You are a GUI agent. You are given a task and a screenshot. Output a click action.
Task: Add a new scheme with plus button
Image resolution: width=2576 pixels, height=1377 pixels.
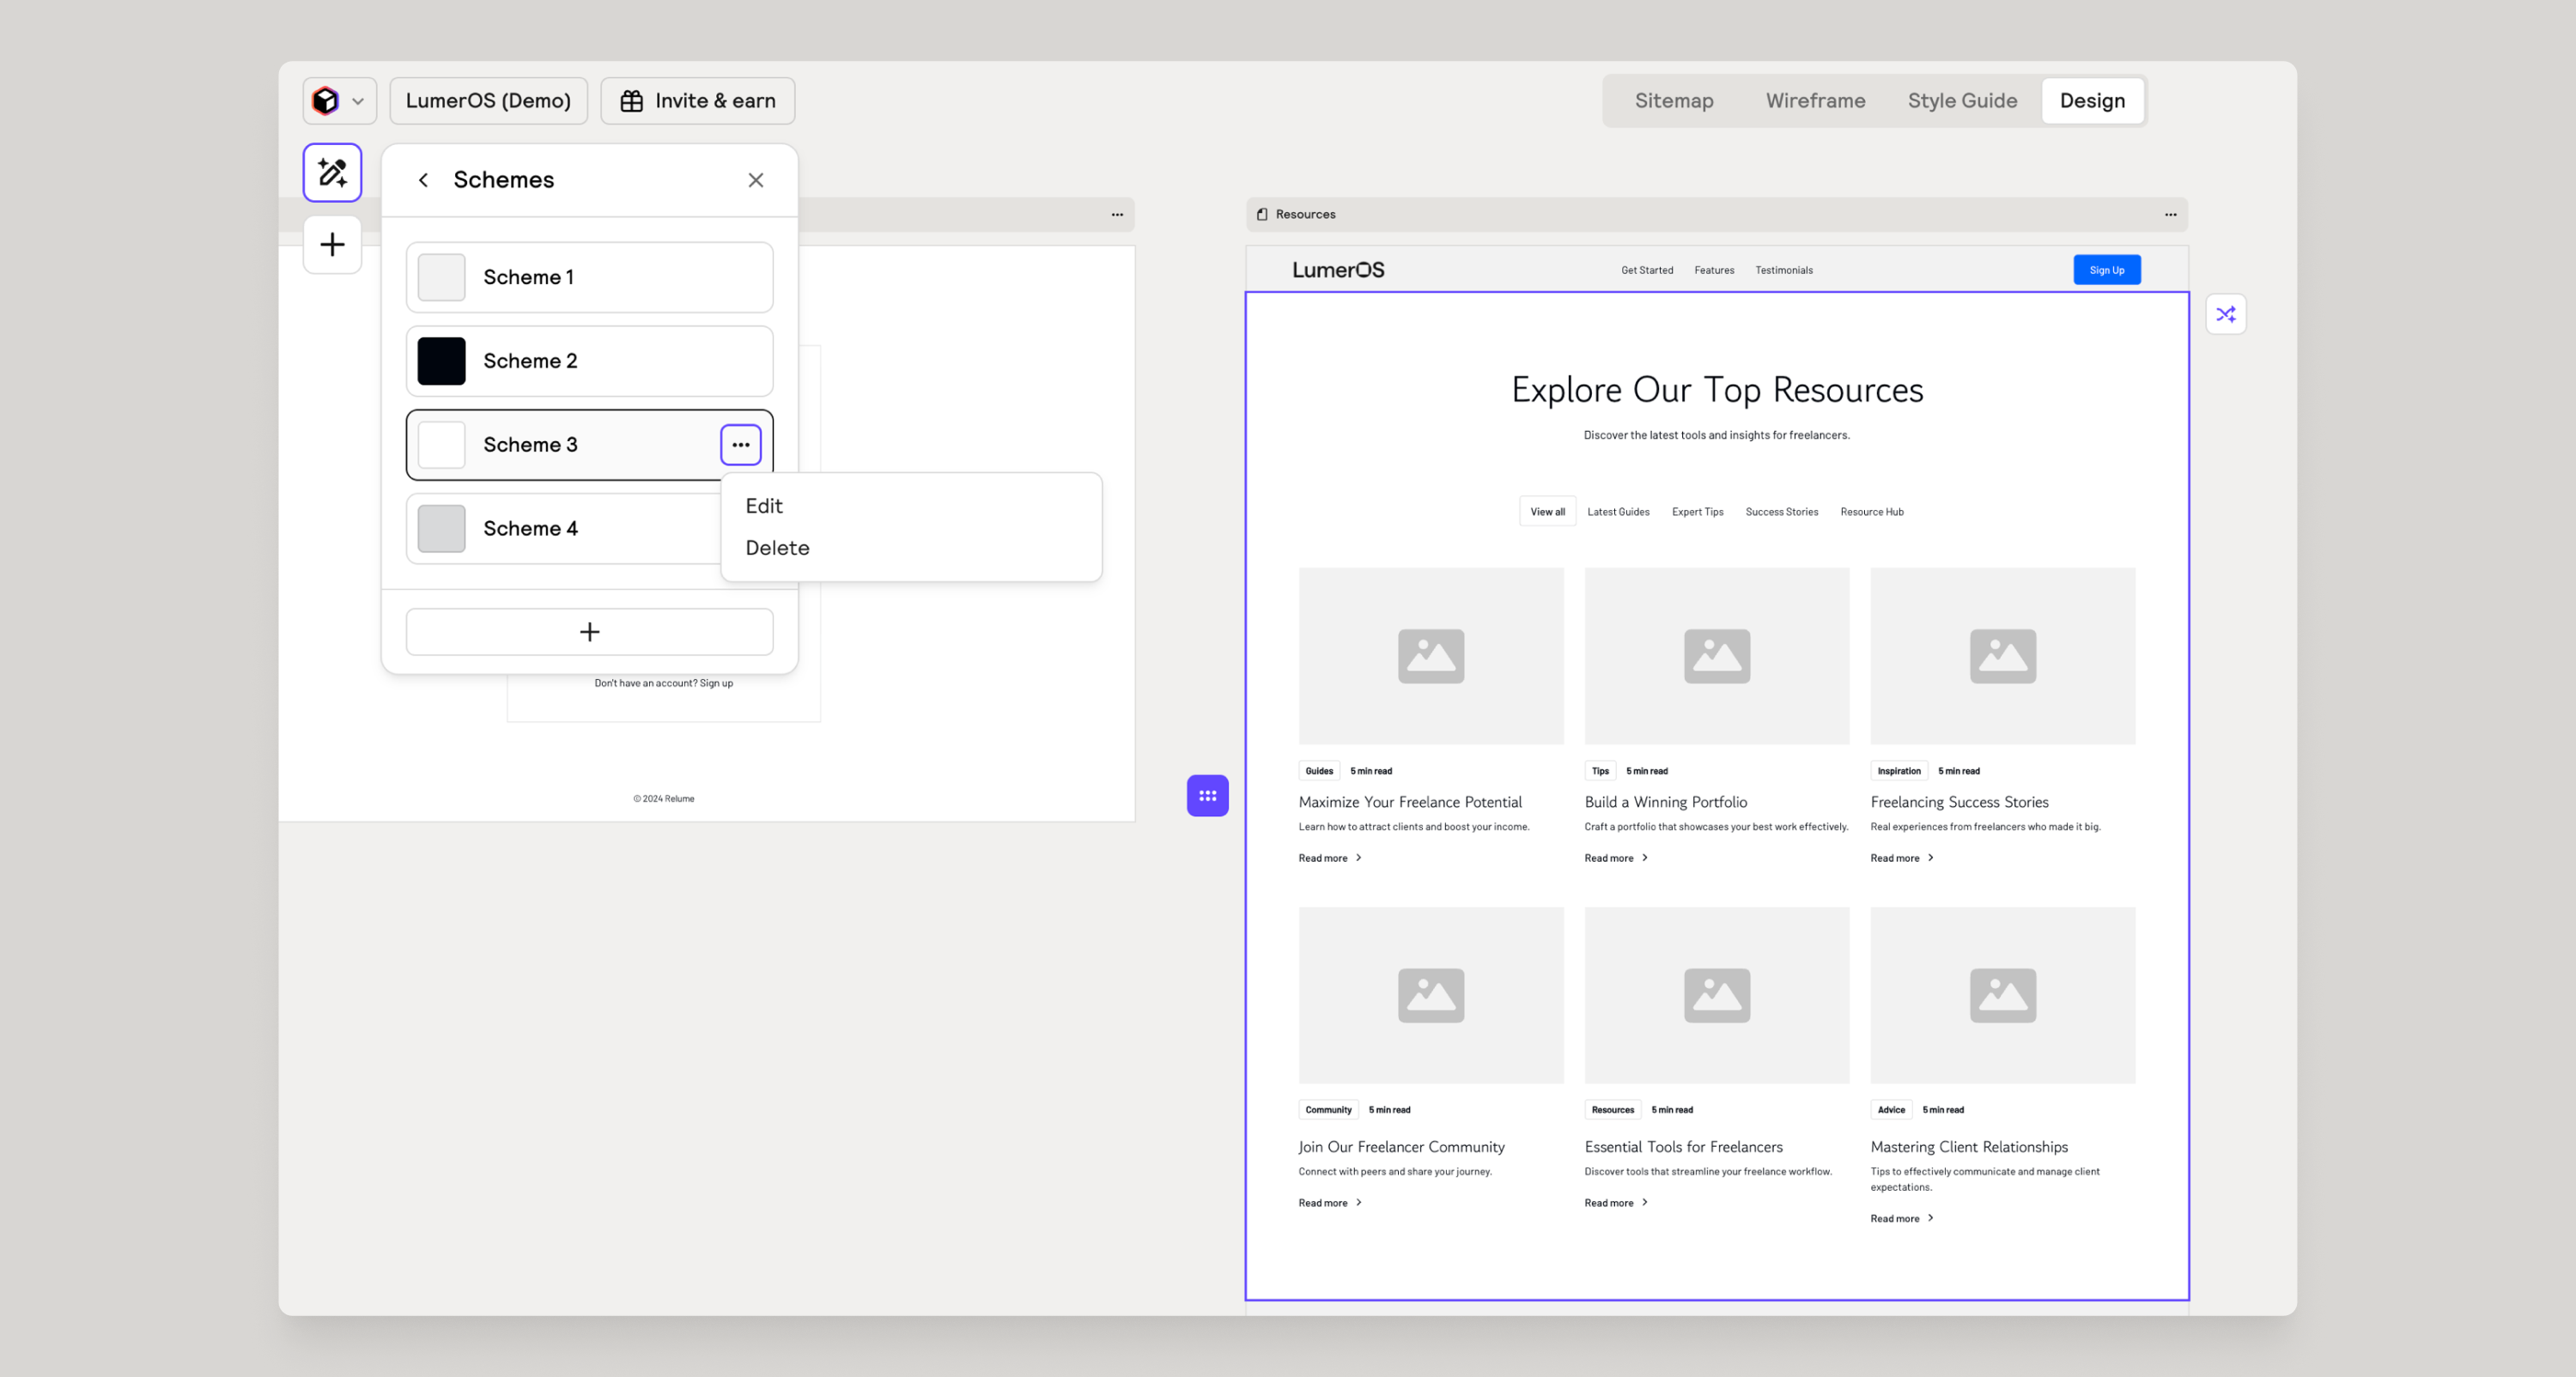pos(589,632)
